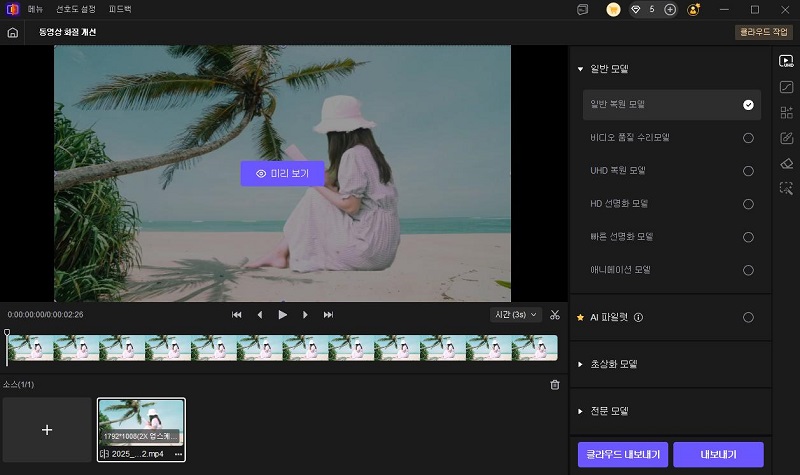Enable the AI 파일럿 option
The height and width of the screenshot is (475, 800).
pyautogui.click(x=748, y=318)
